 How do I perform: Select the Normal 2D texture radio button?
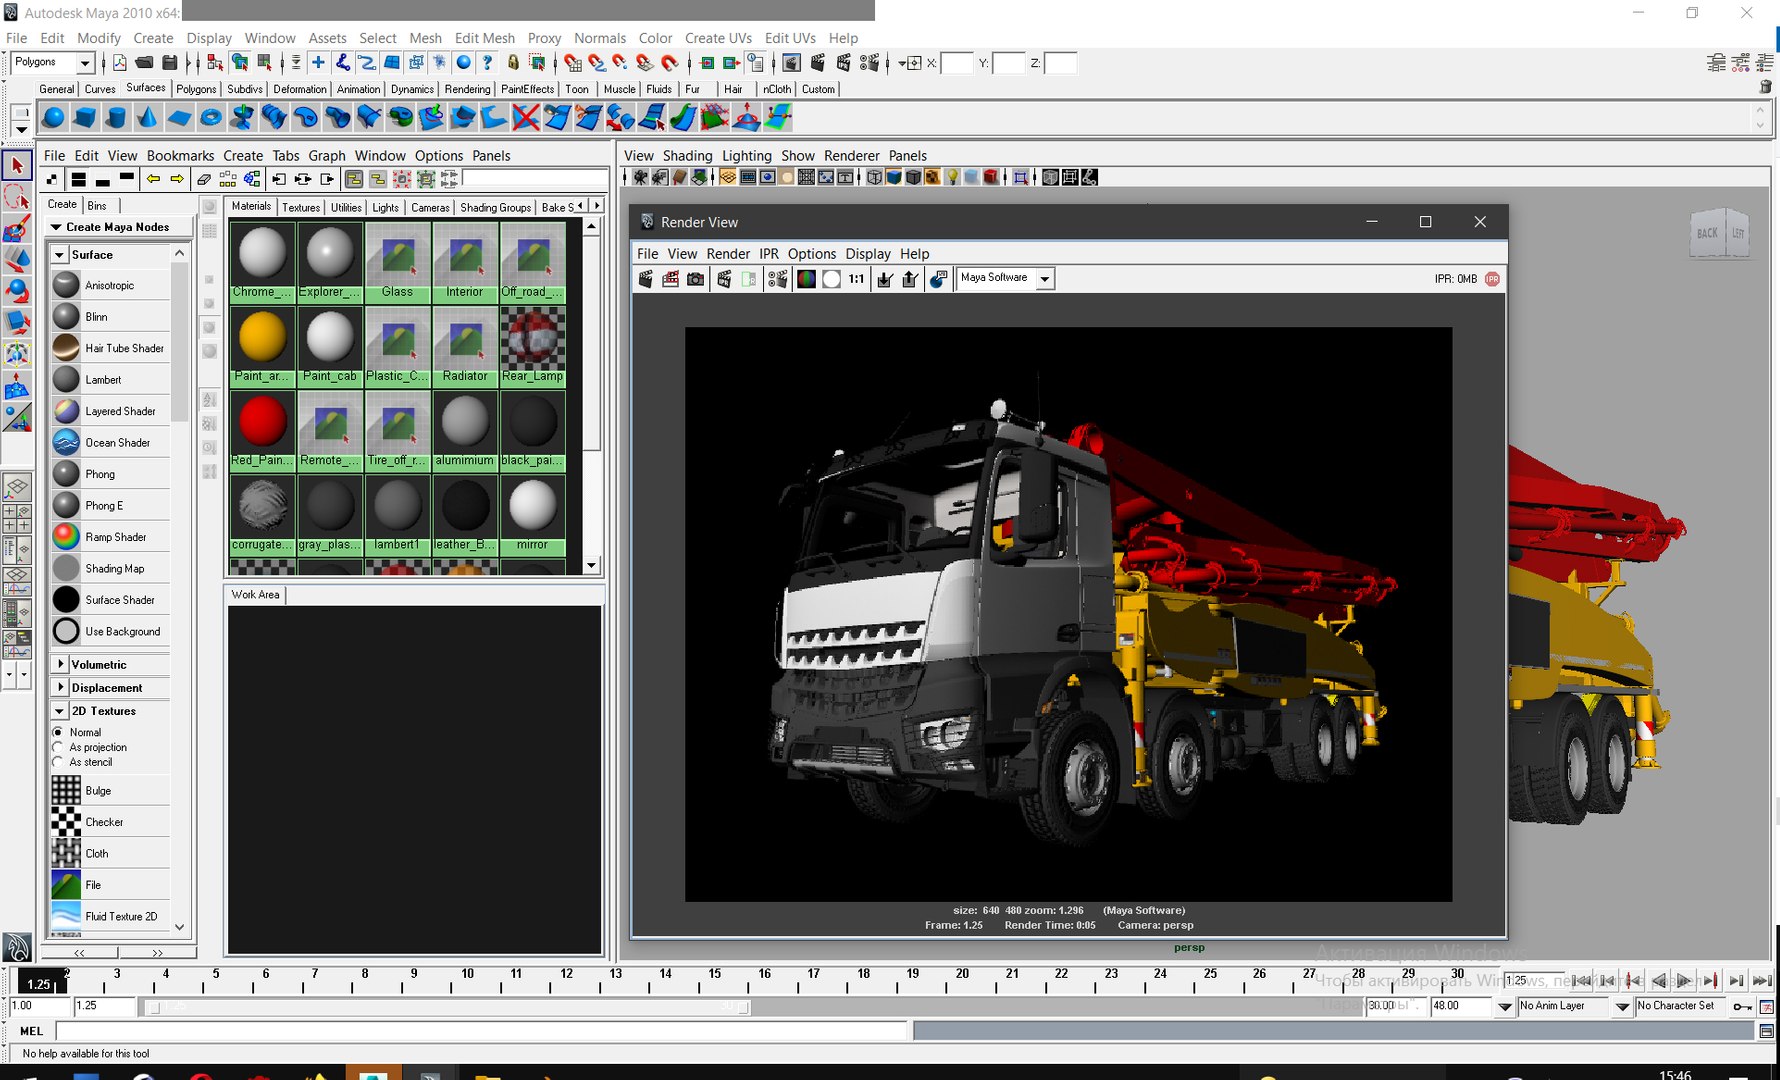[58, 732]
